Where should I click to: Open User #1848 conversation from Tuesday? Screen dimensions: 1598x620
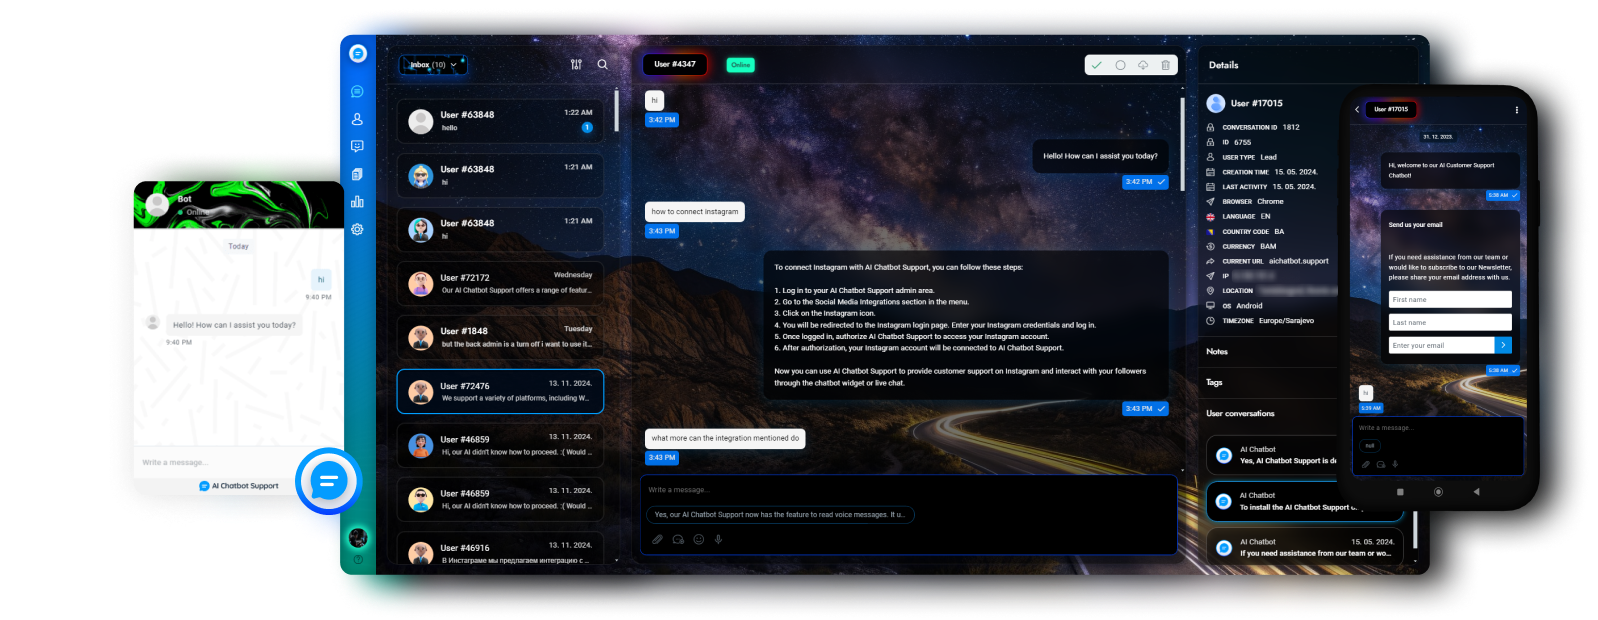point(500,337)
